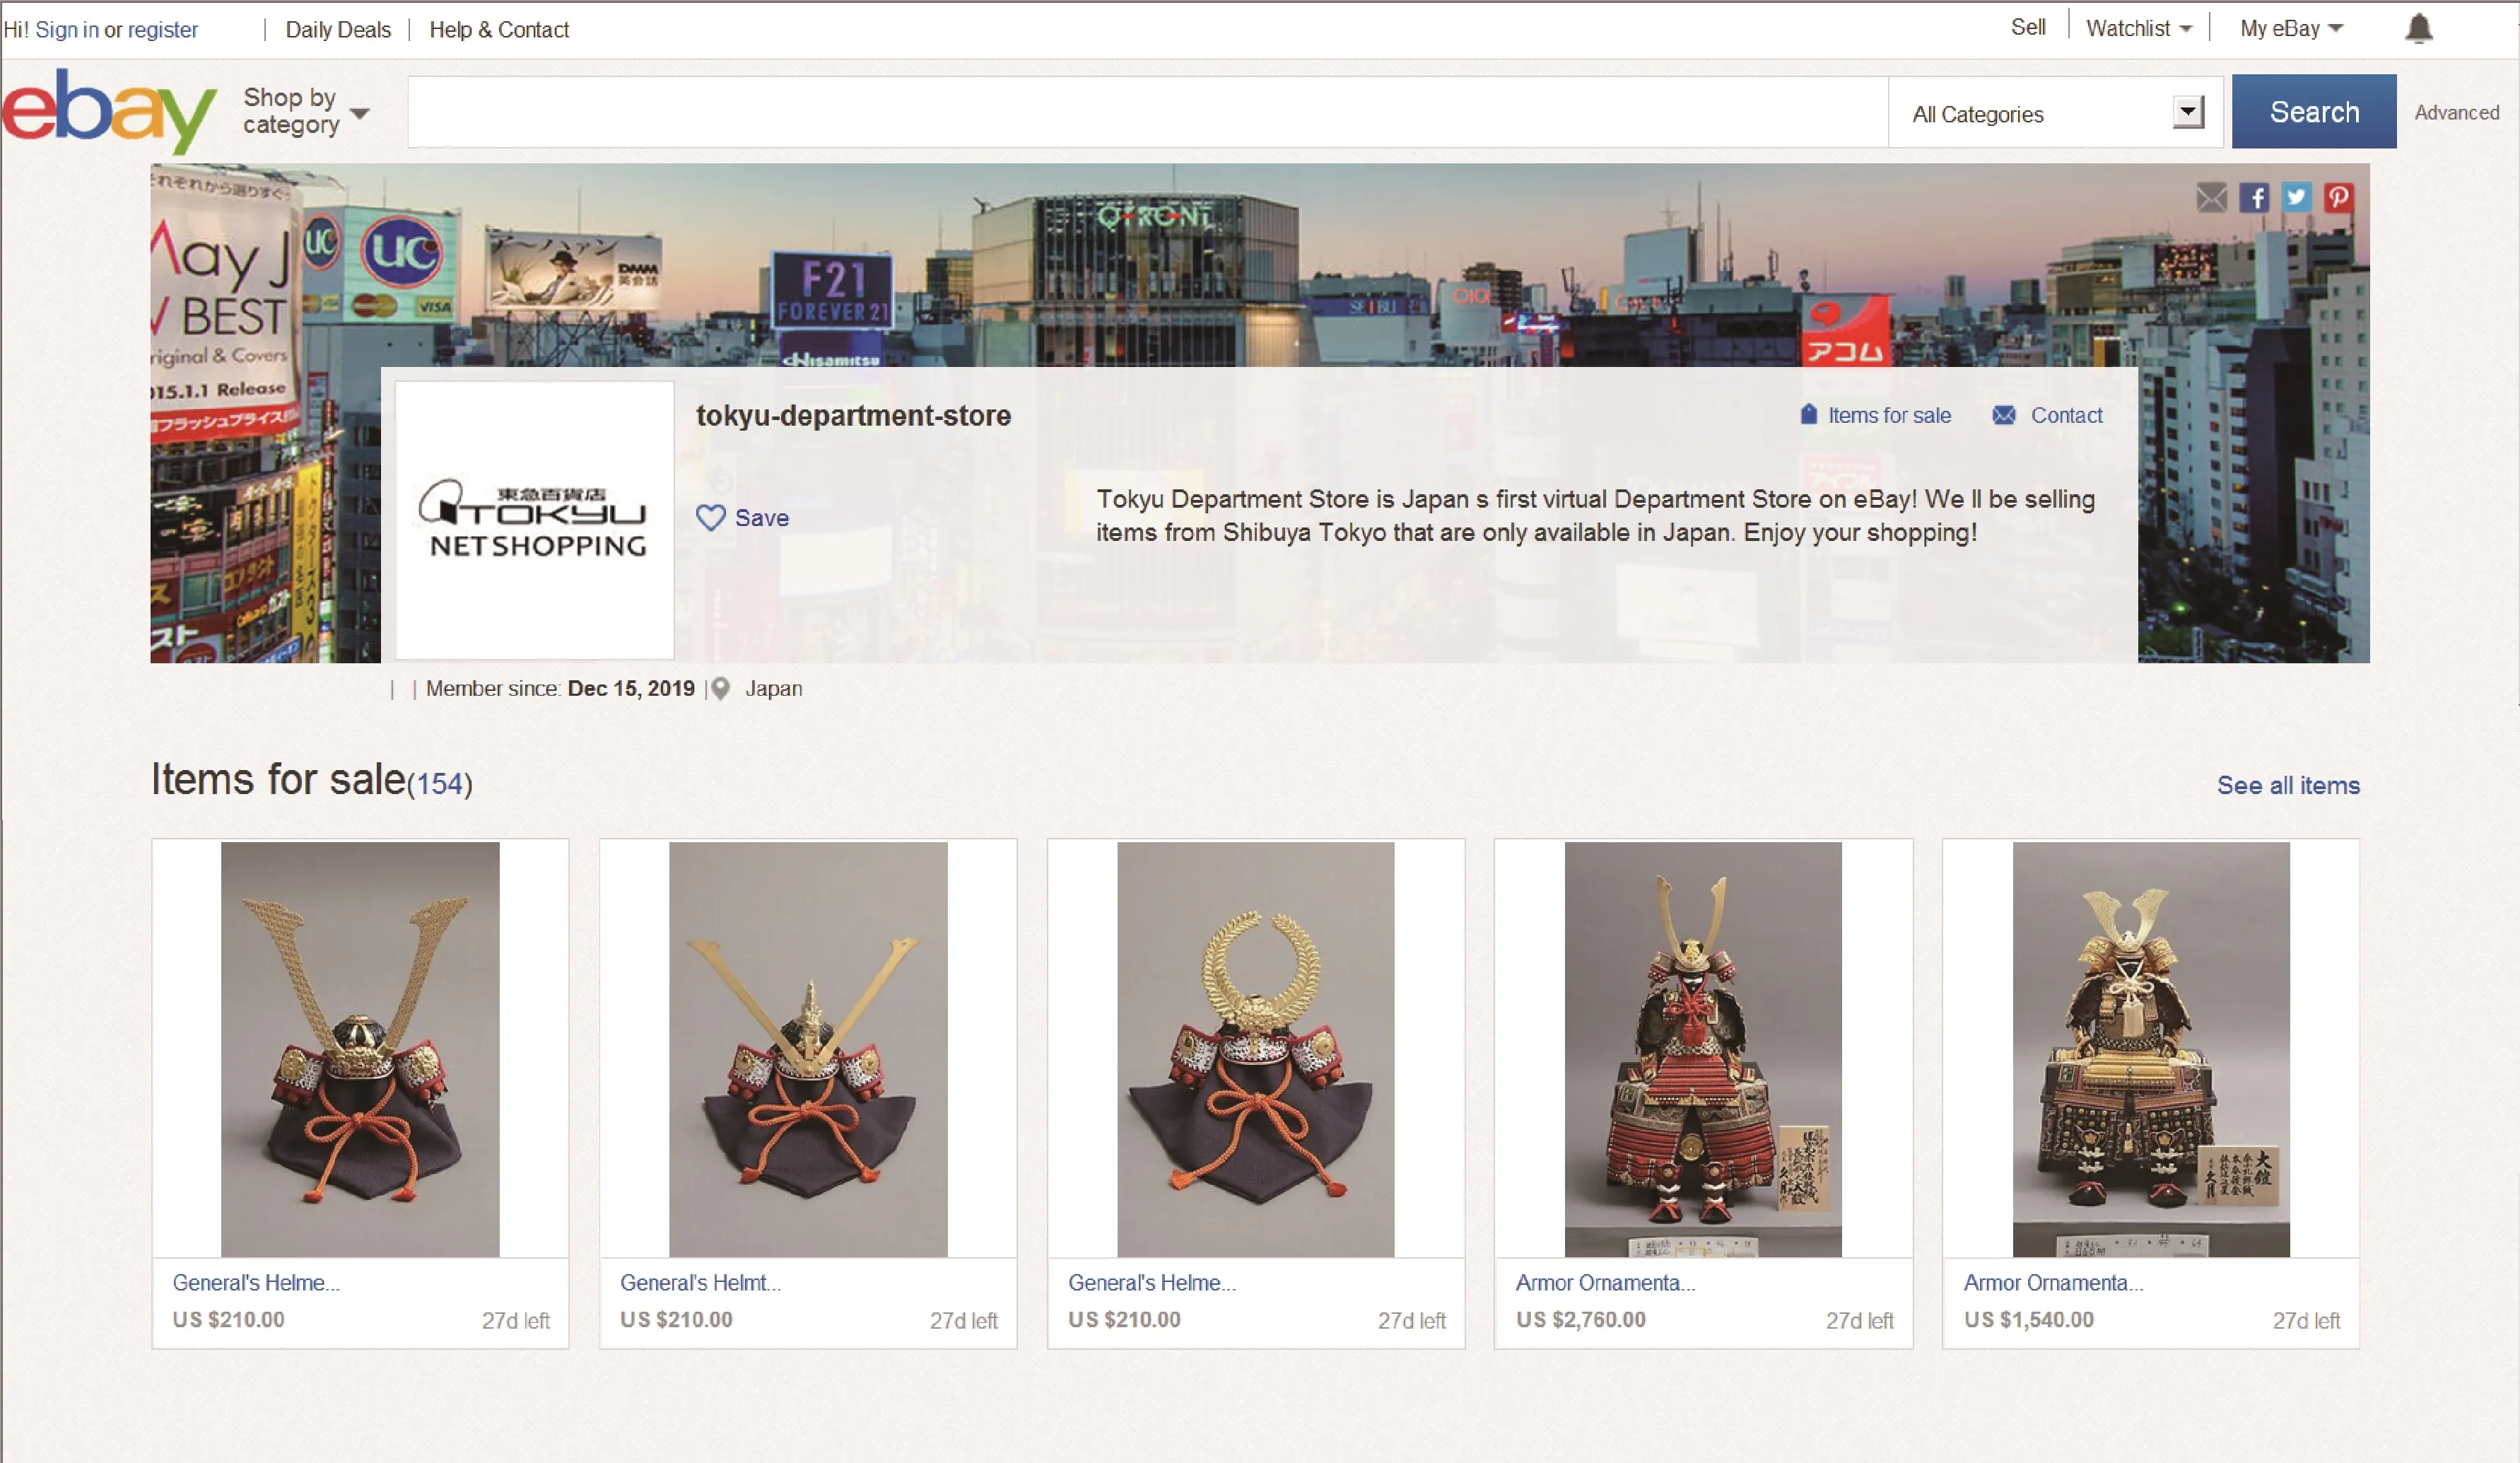Open Daily Deals in top navigation
2520x1463 pixels.
tap(338, 30)
